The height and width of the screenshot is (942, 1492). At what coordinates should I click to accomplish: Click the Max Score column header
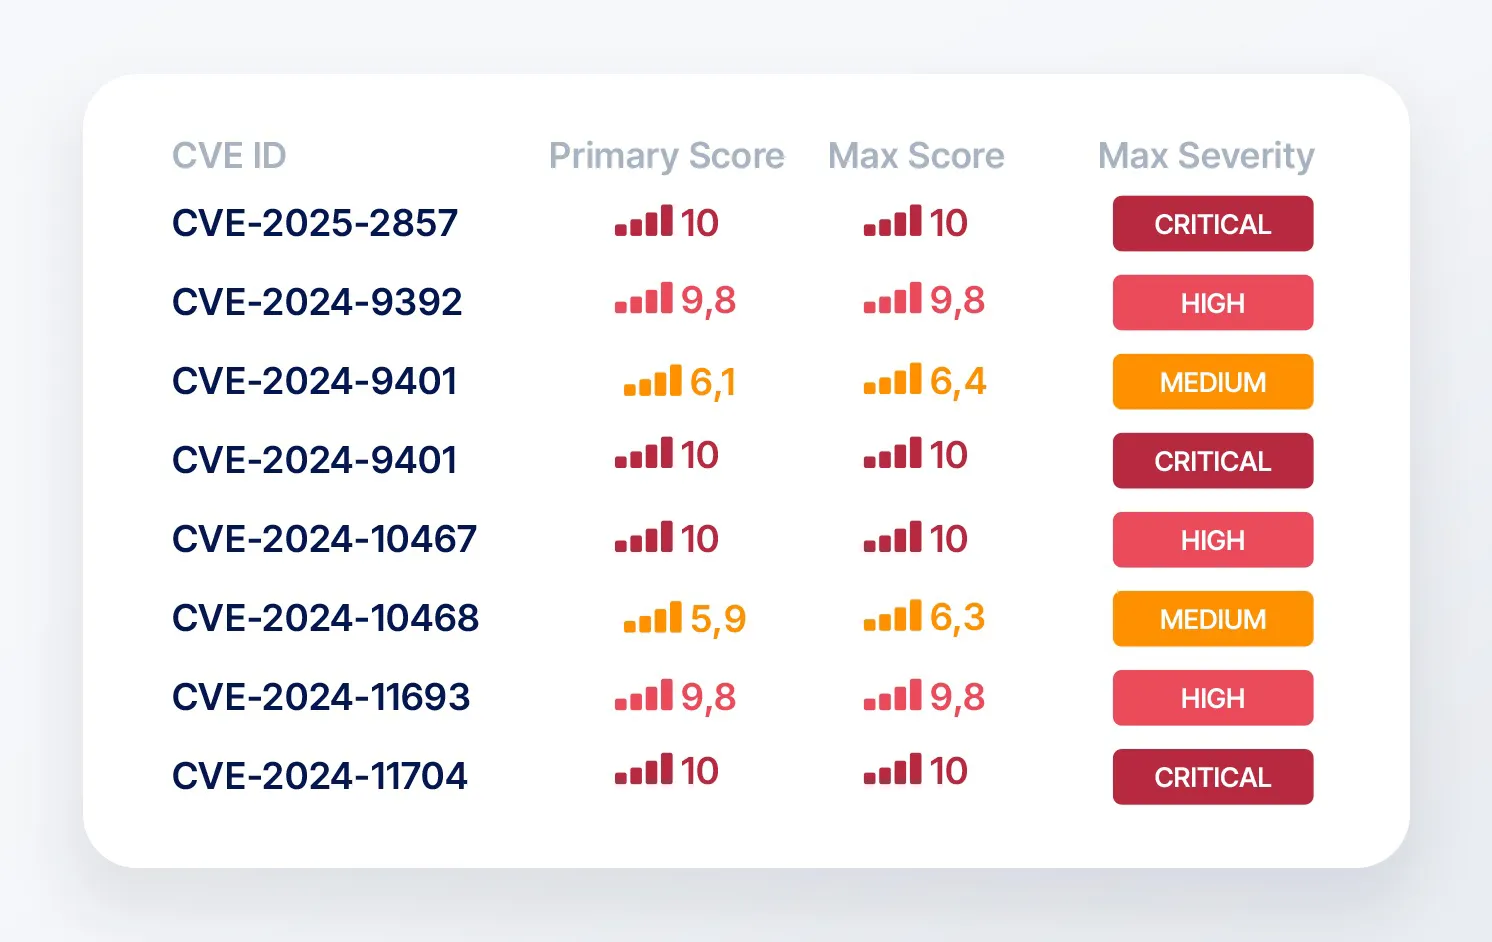pyautogui.click(x=916, y=156)
